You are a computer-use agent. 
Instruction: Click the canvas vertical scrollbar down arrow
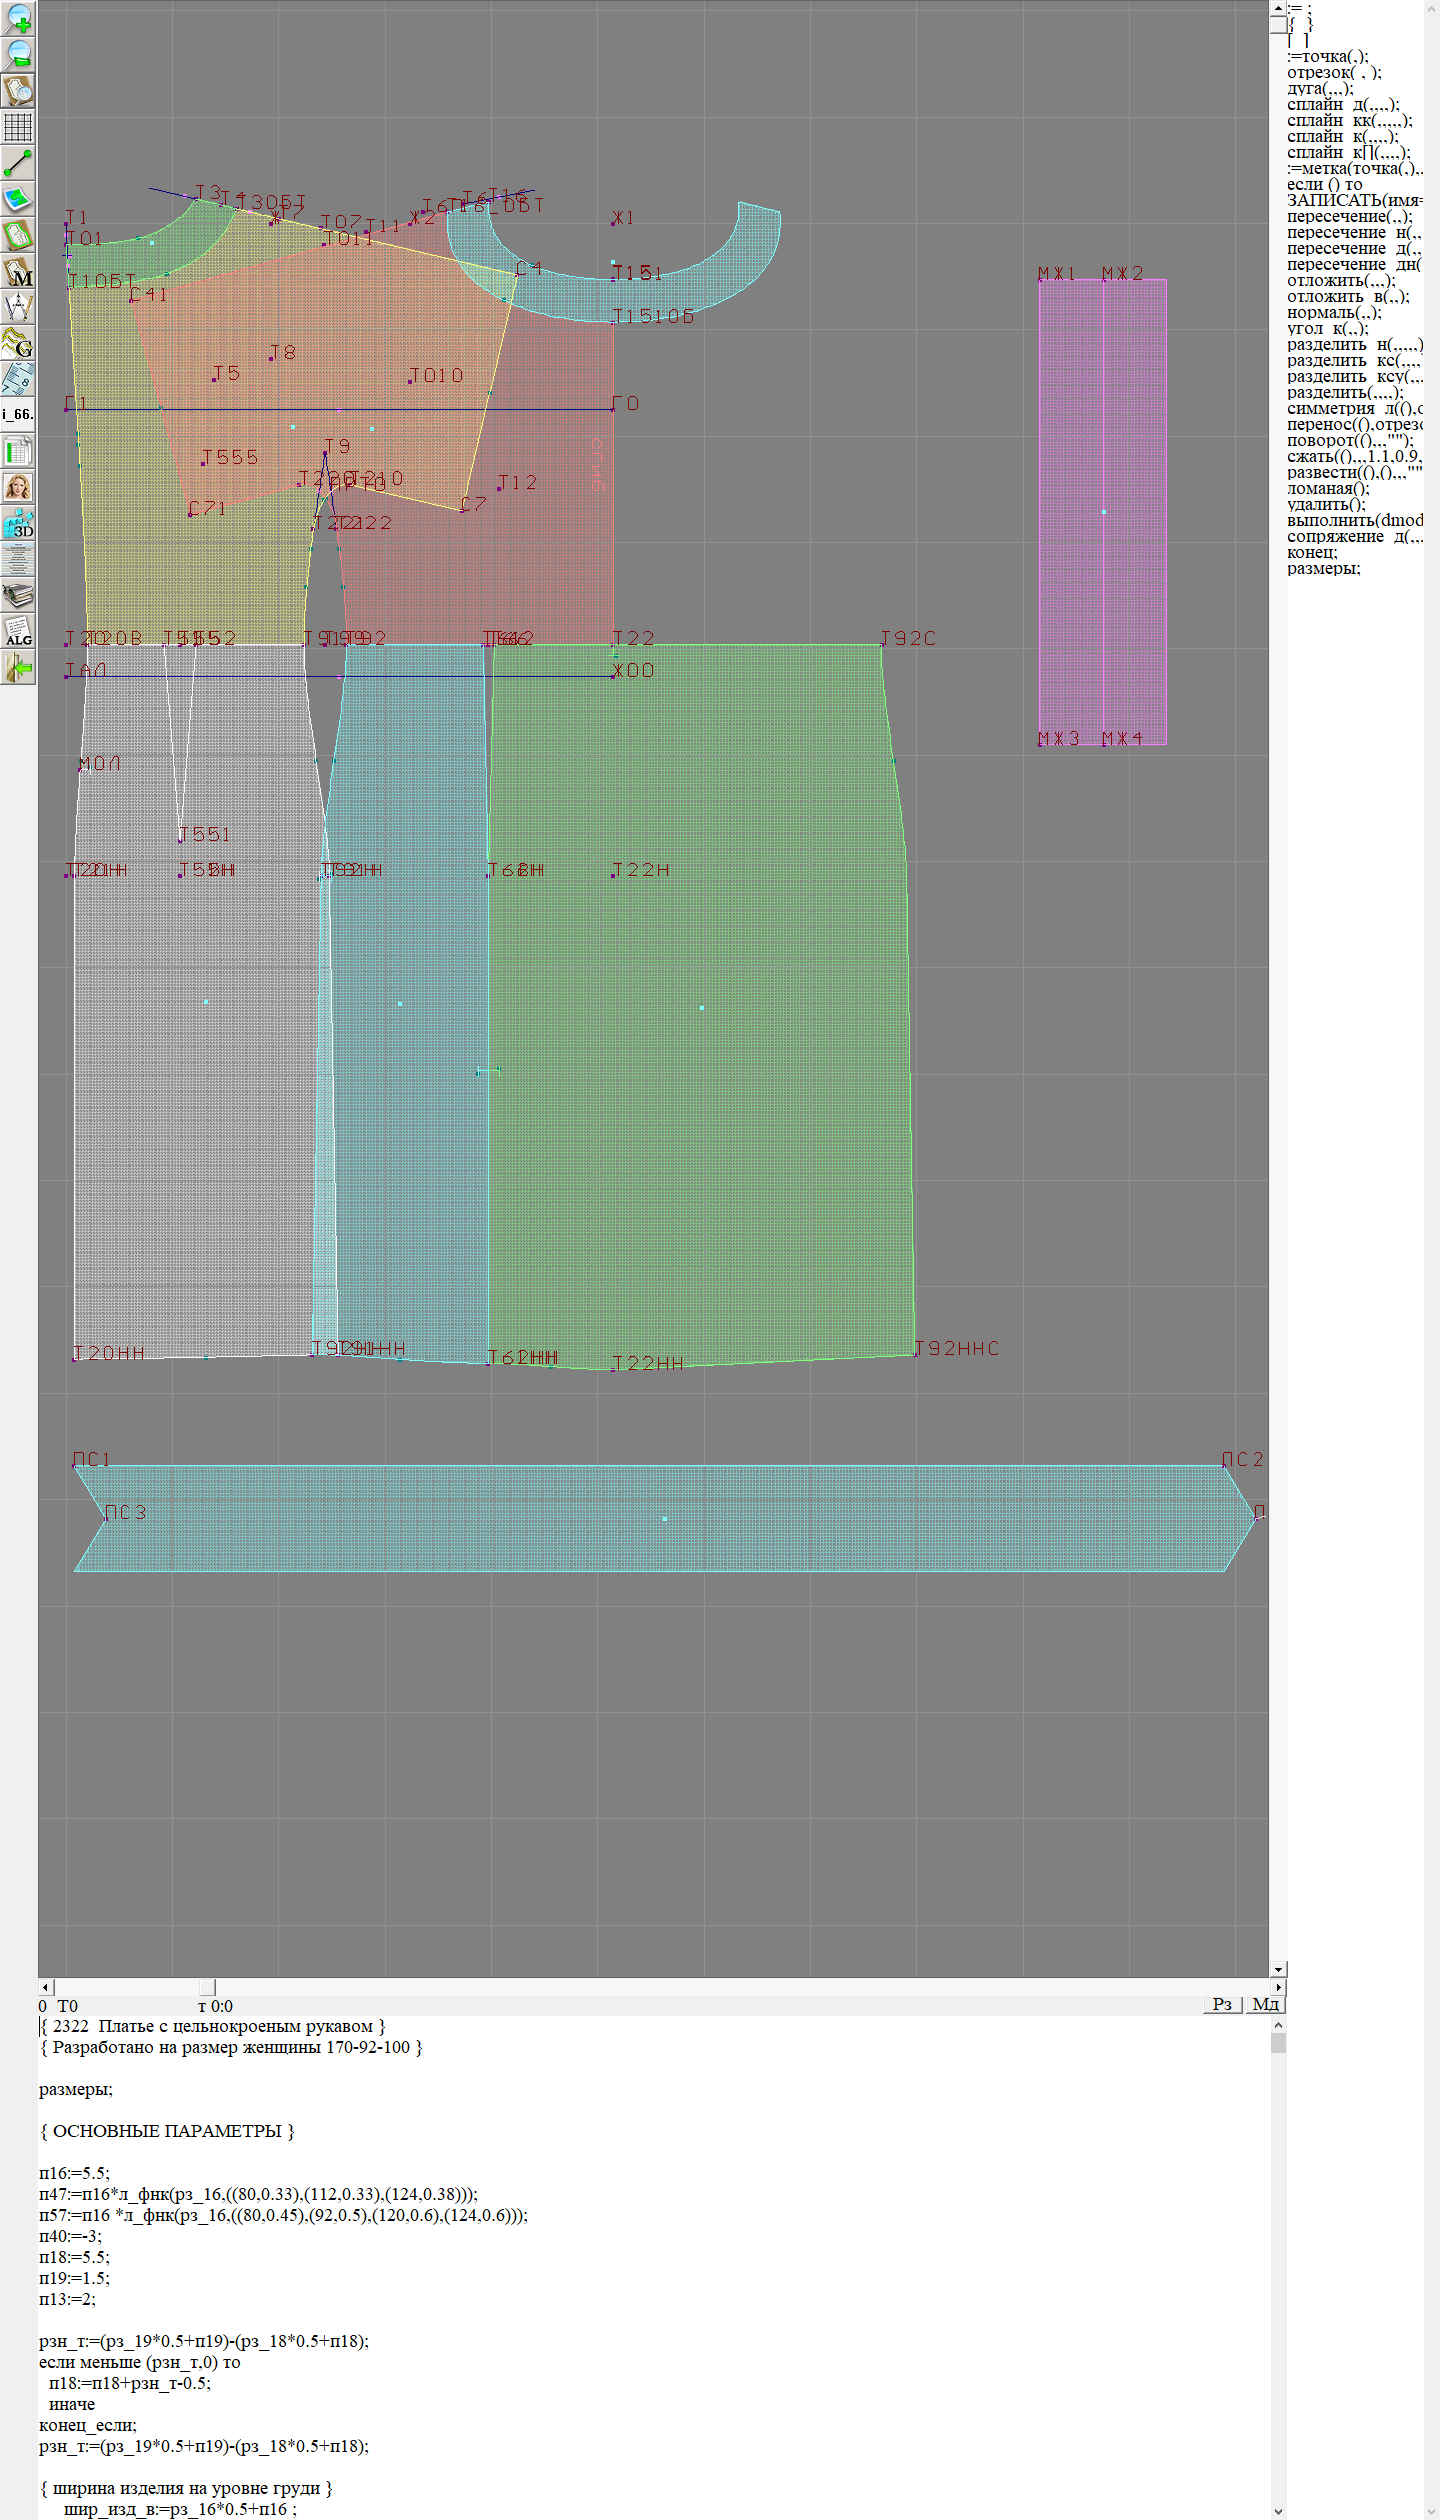pos(1278,1969)
